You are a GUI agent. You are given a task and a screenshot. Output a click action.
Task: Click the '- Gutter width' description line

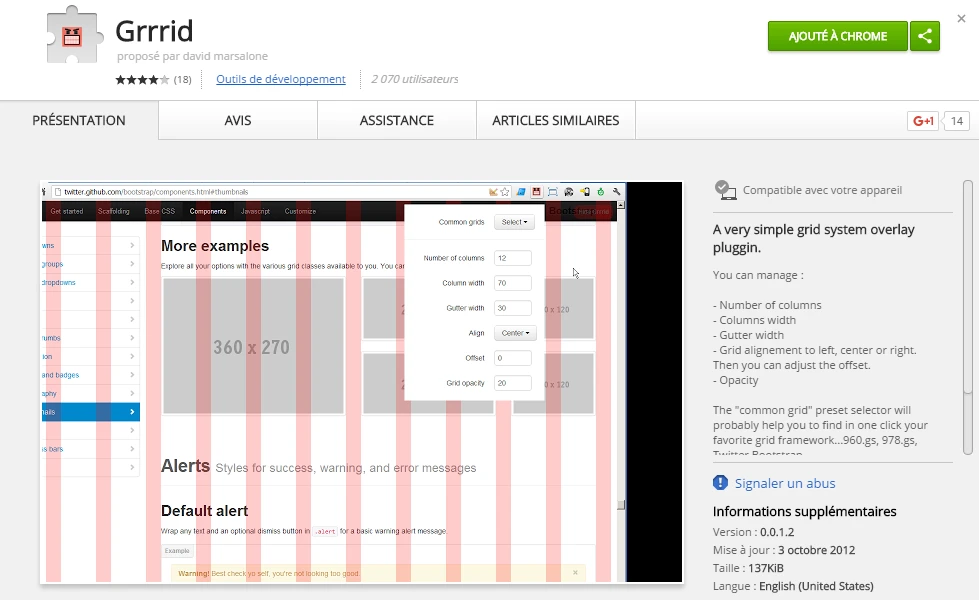[749, 335]
